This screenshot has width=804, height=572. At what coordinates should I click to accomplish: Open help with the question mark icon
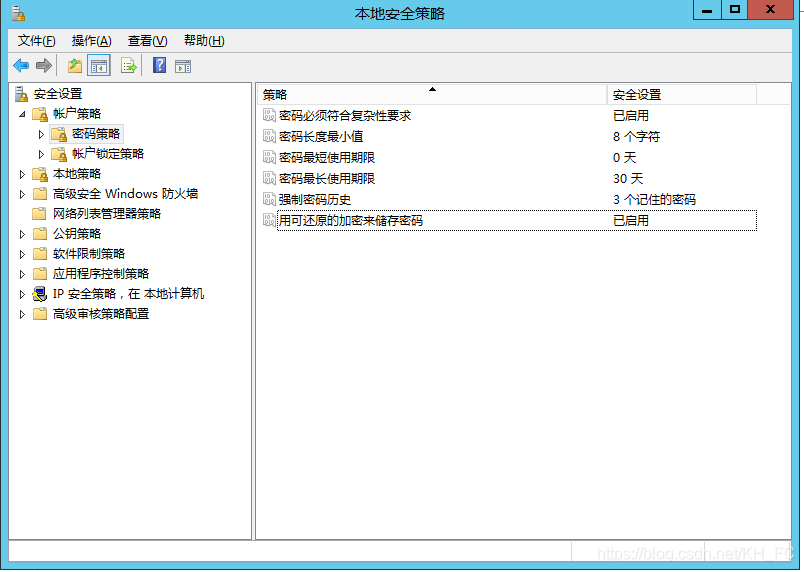click(x=159, y=65)
